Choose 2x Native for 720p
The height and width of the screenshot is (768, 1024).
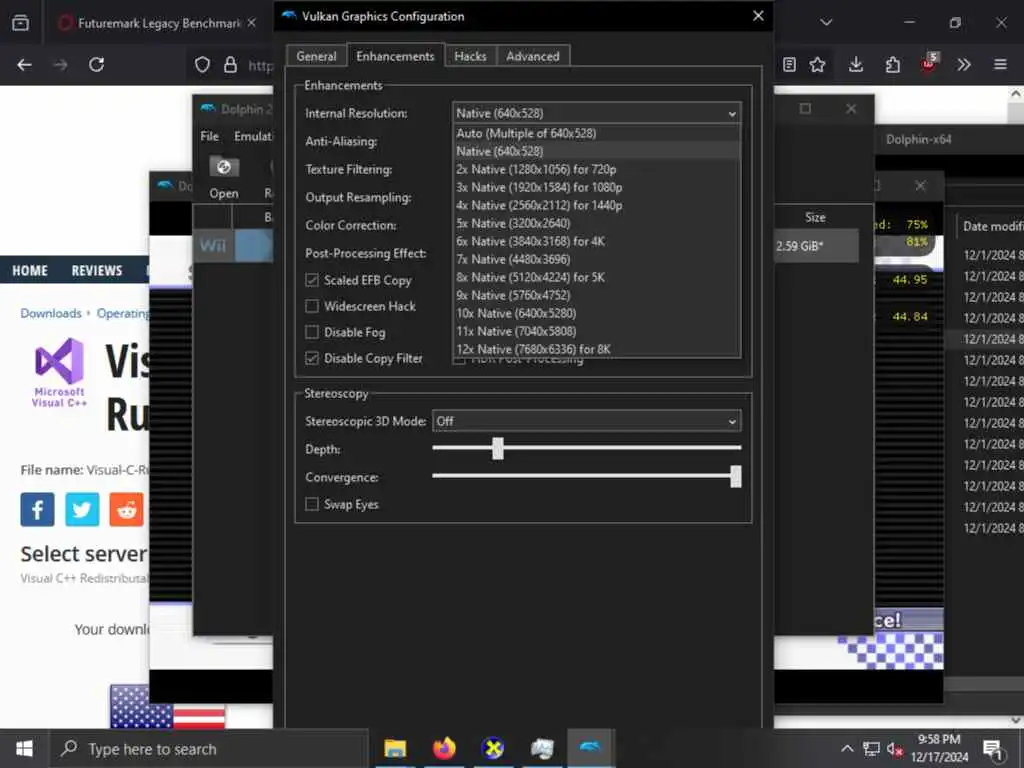pos(596,169)
